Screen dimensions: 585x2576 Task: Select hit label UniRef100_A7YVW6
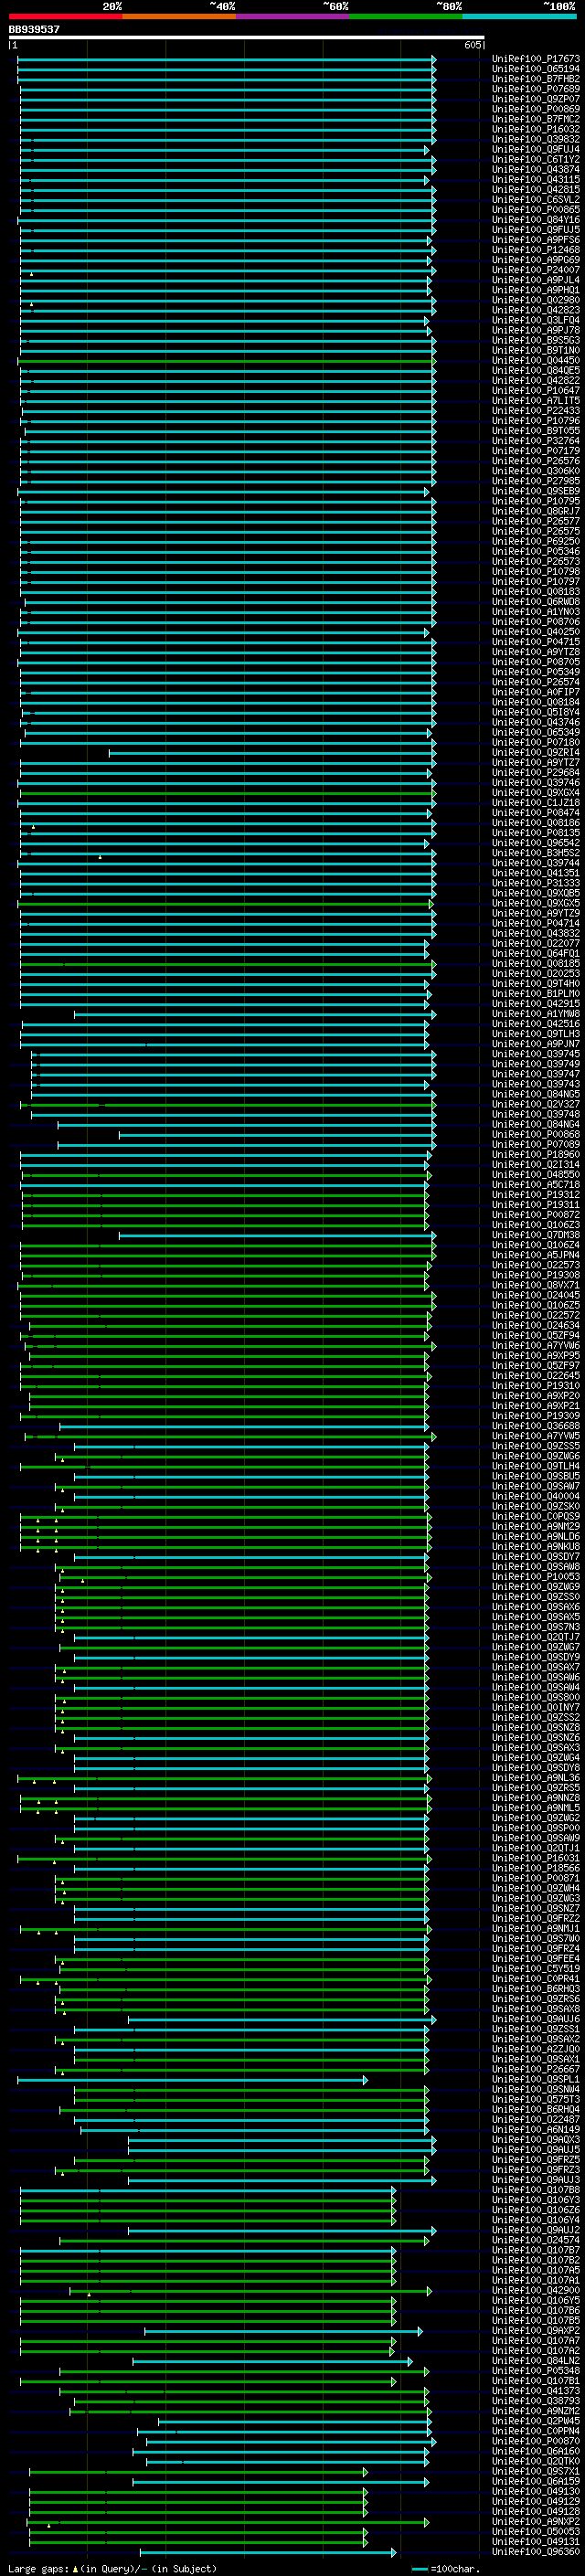pyautogui.click(x=536, y=1345)
